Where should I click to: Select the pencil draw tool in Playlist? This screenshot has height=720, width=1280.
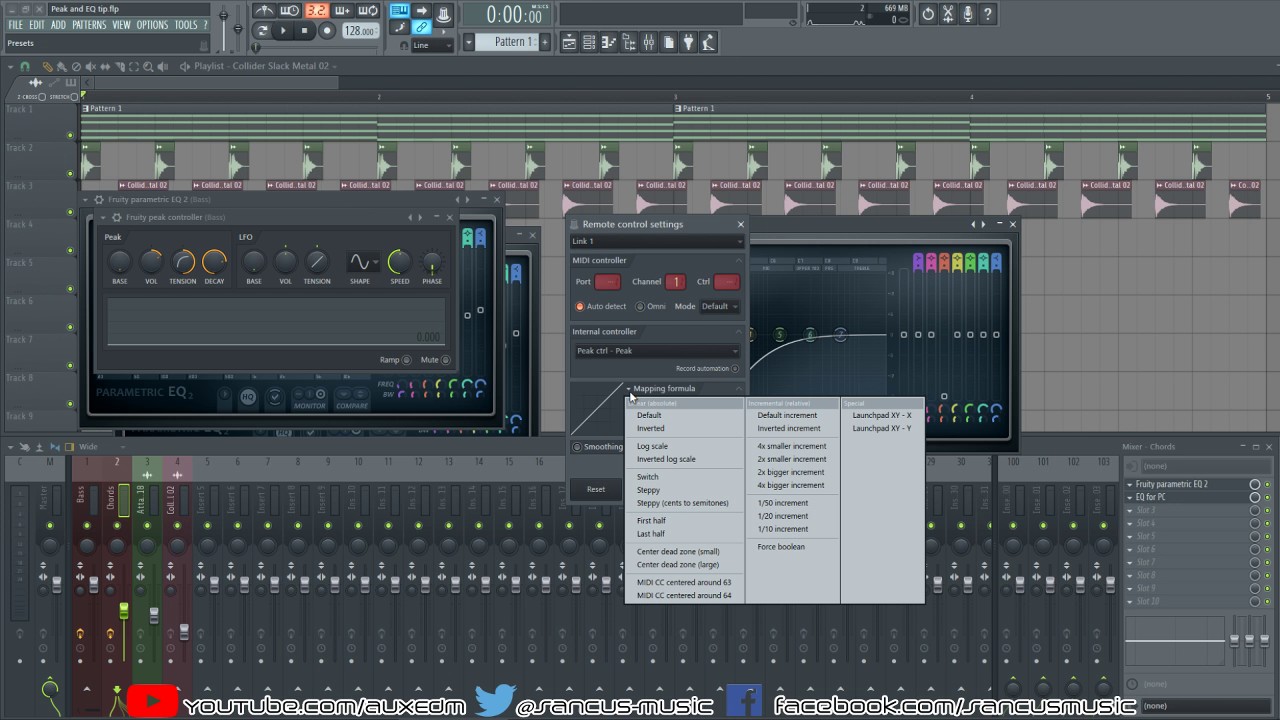click(x=47, y=67)
